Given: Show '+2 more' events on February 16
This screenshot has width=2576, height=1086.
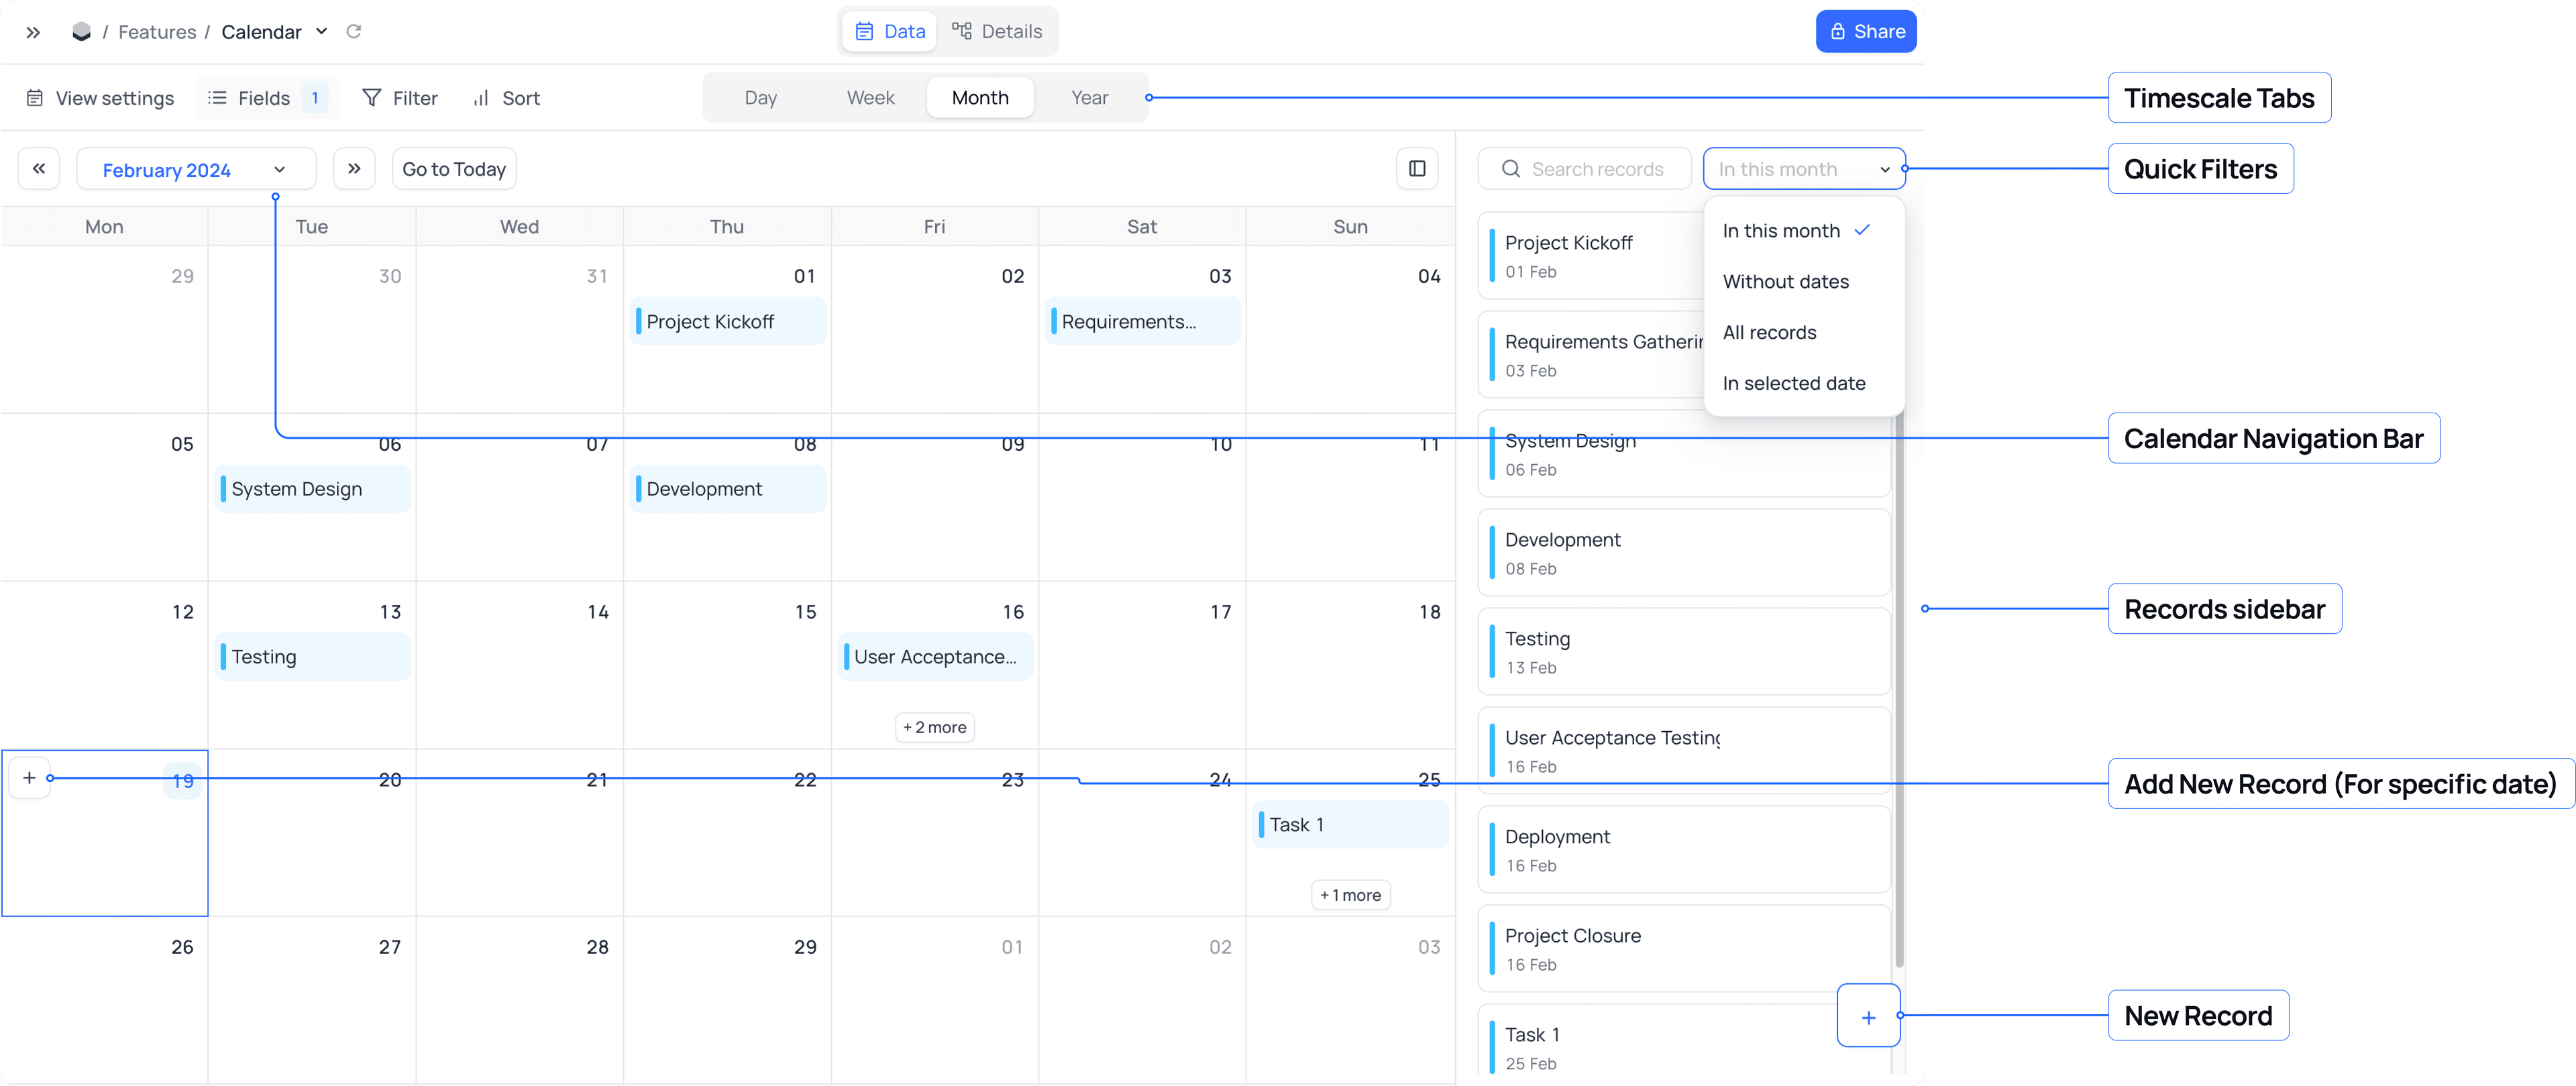Looking at the screenshot, I should tap(934, 727).
